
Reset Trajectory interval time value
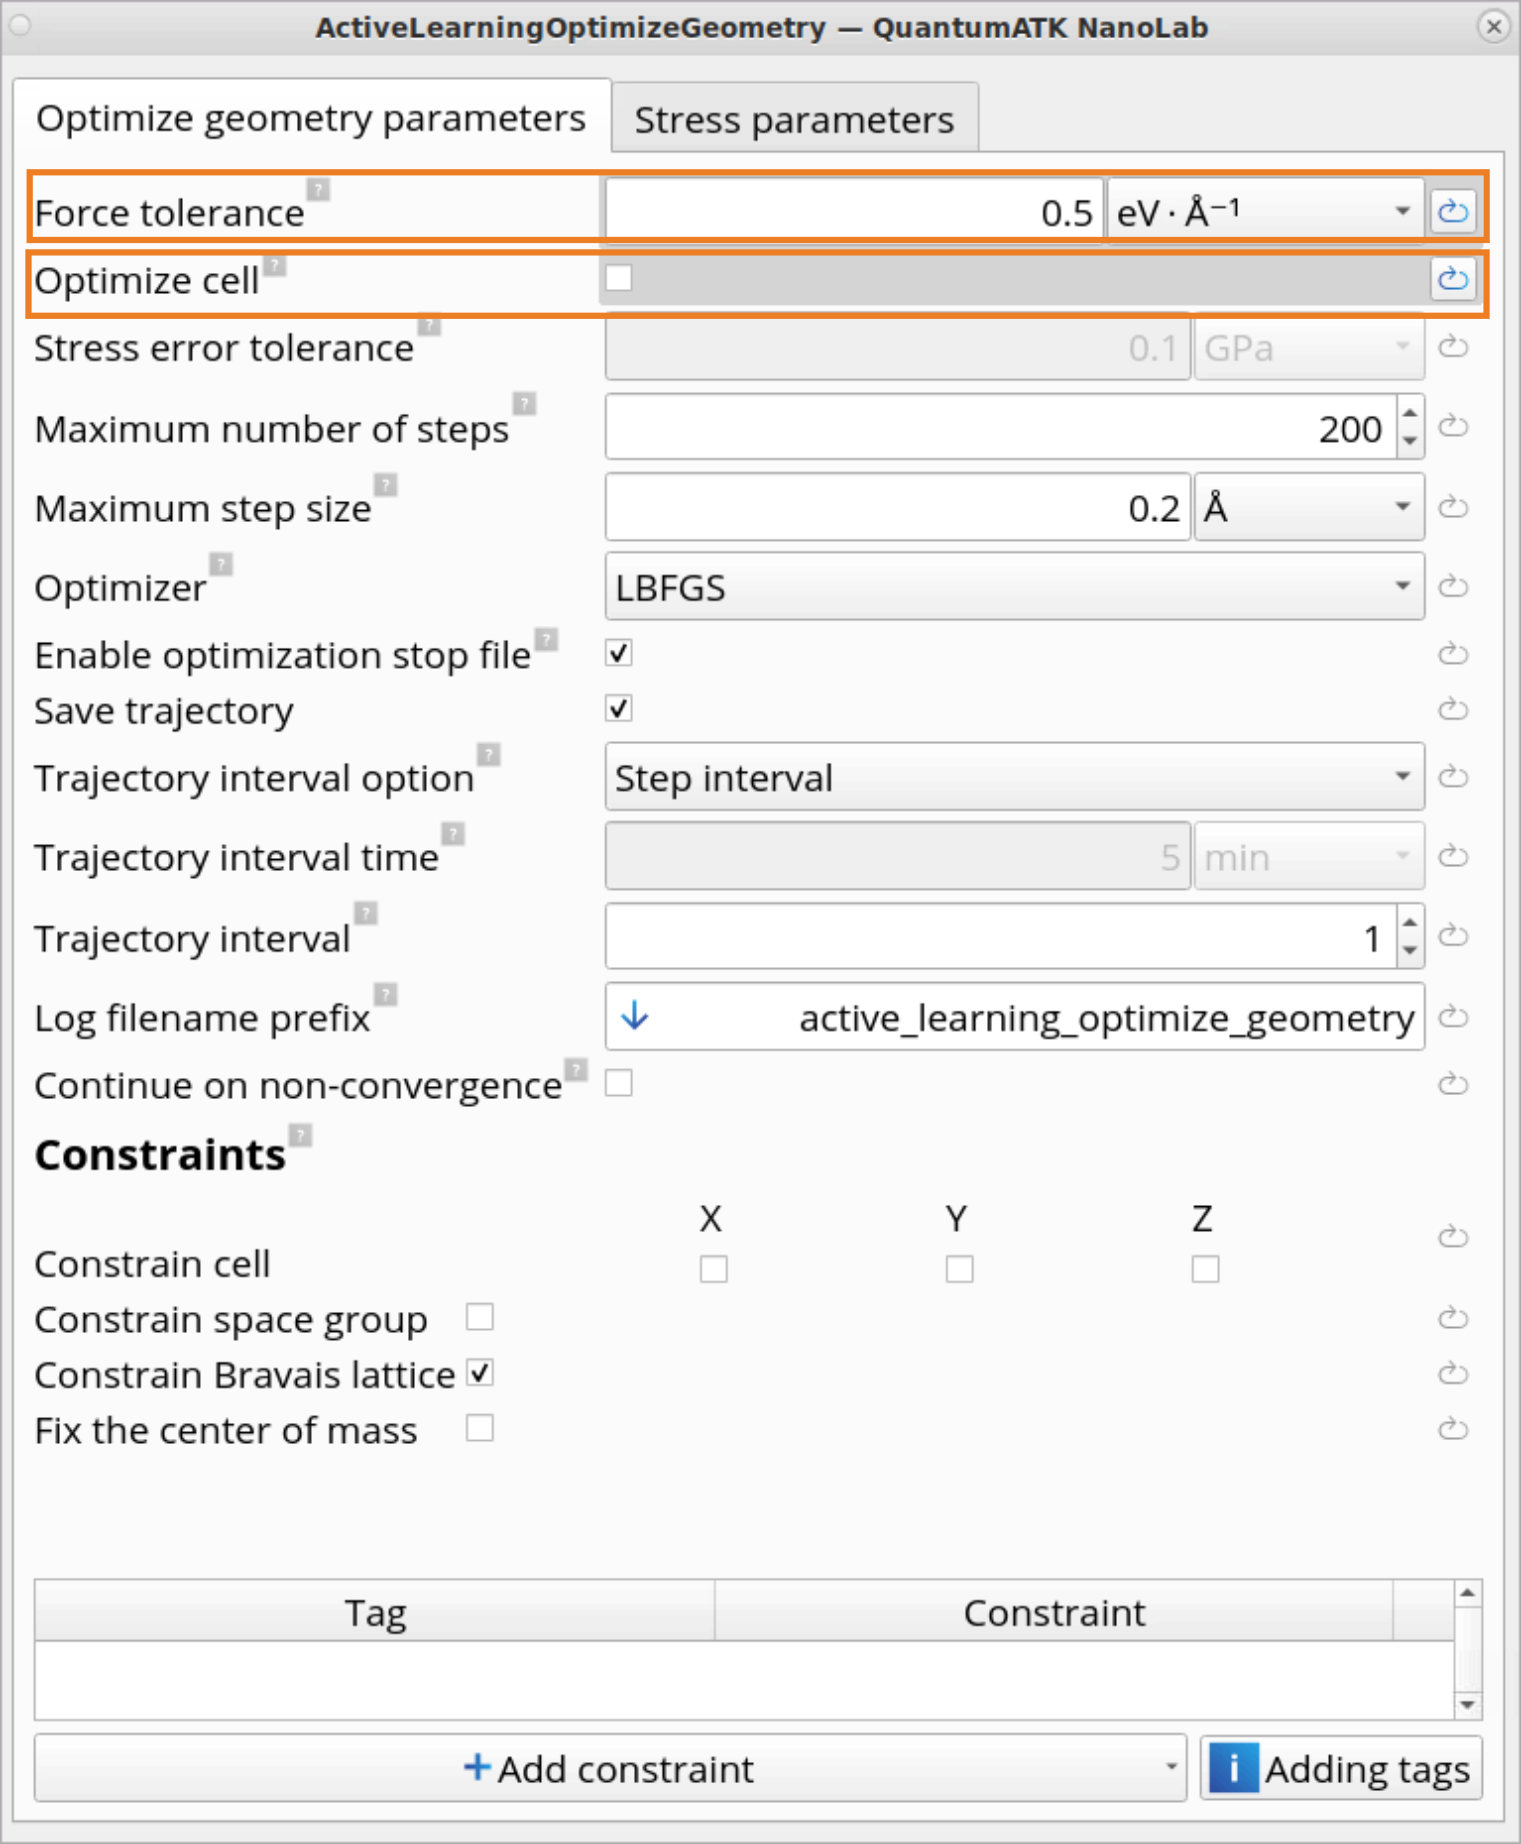[x=1453, y=856]
